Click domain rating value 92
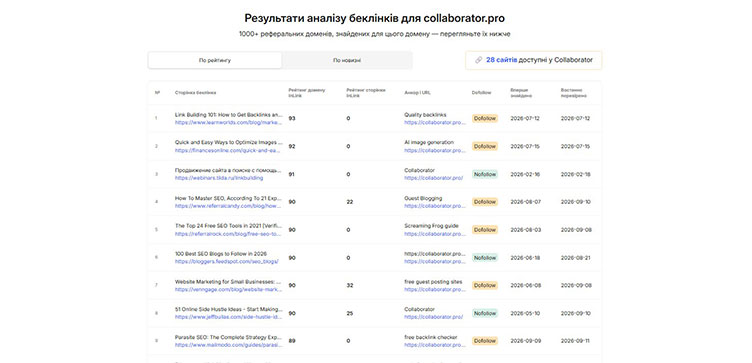752x363 pixels. [292, 146]
